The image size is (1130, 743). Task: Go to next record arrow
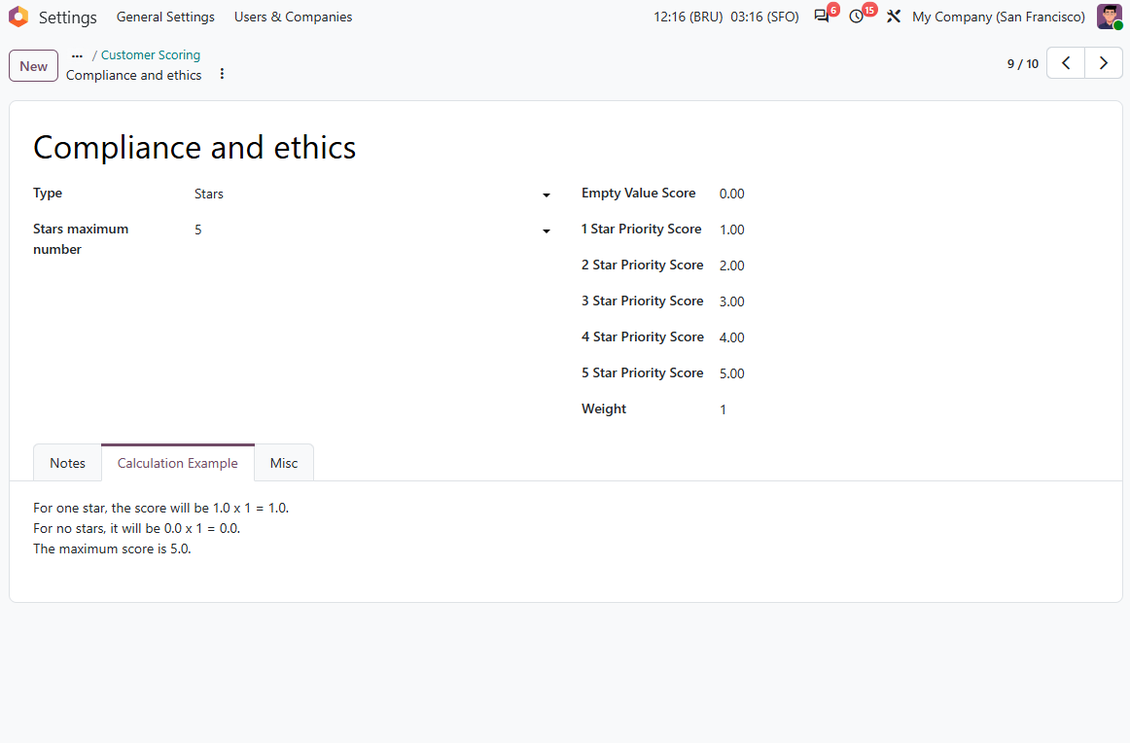(1103, 63)
